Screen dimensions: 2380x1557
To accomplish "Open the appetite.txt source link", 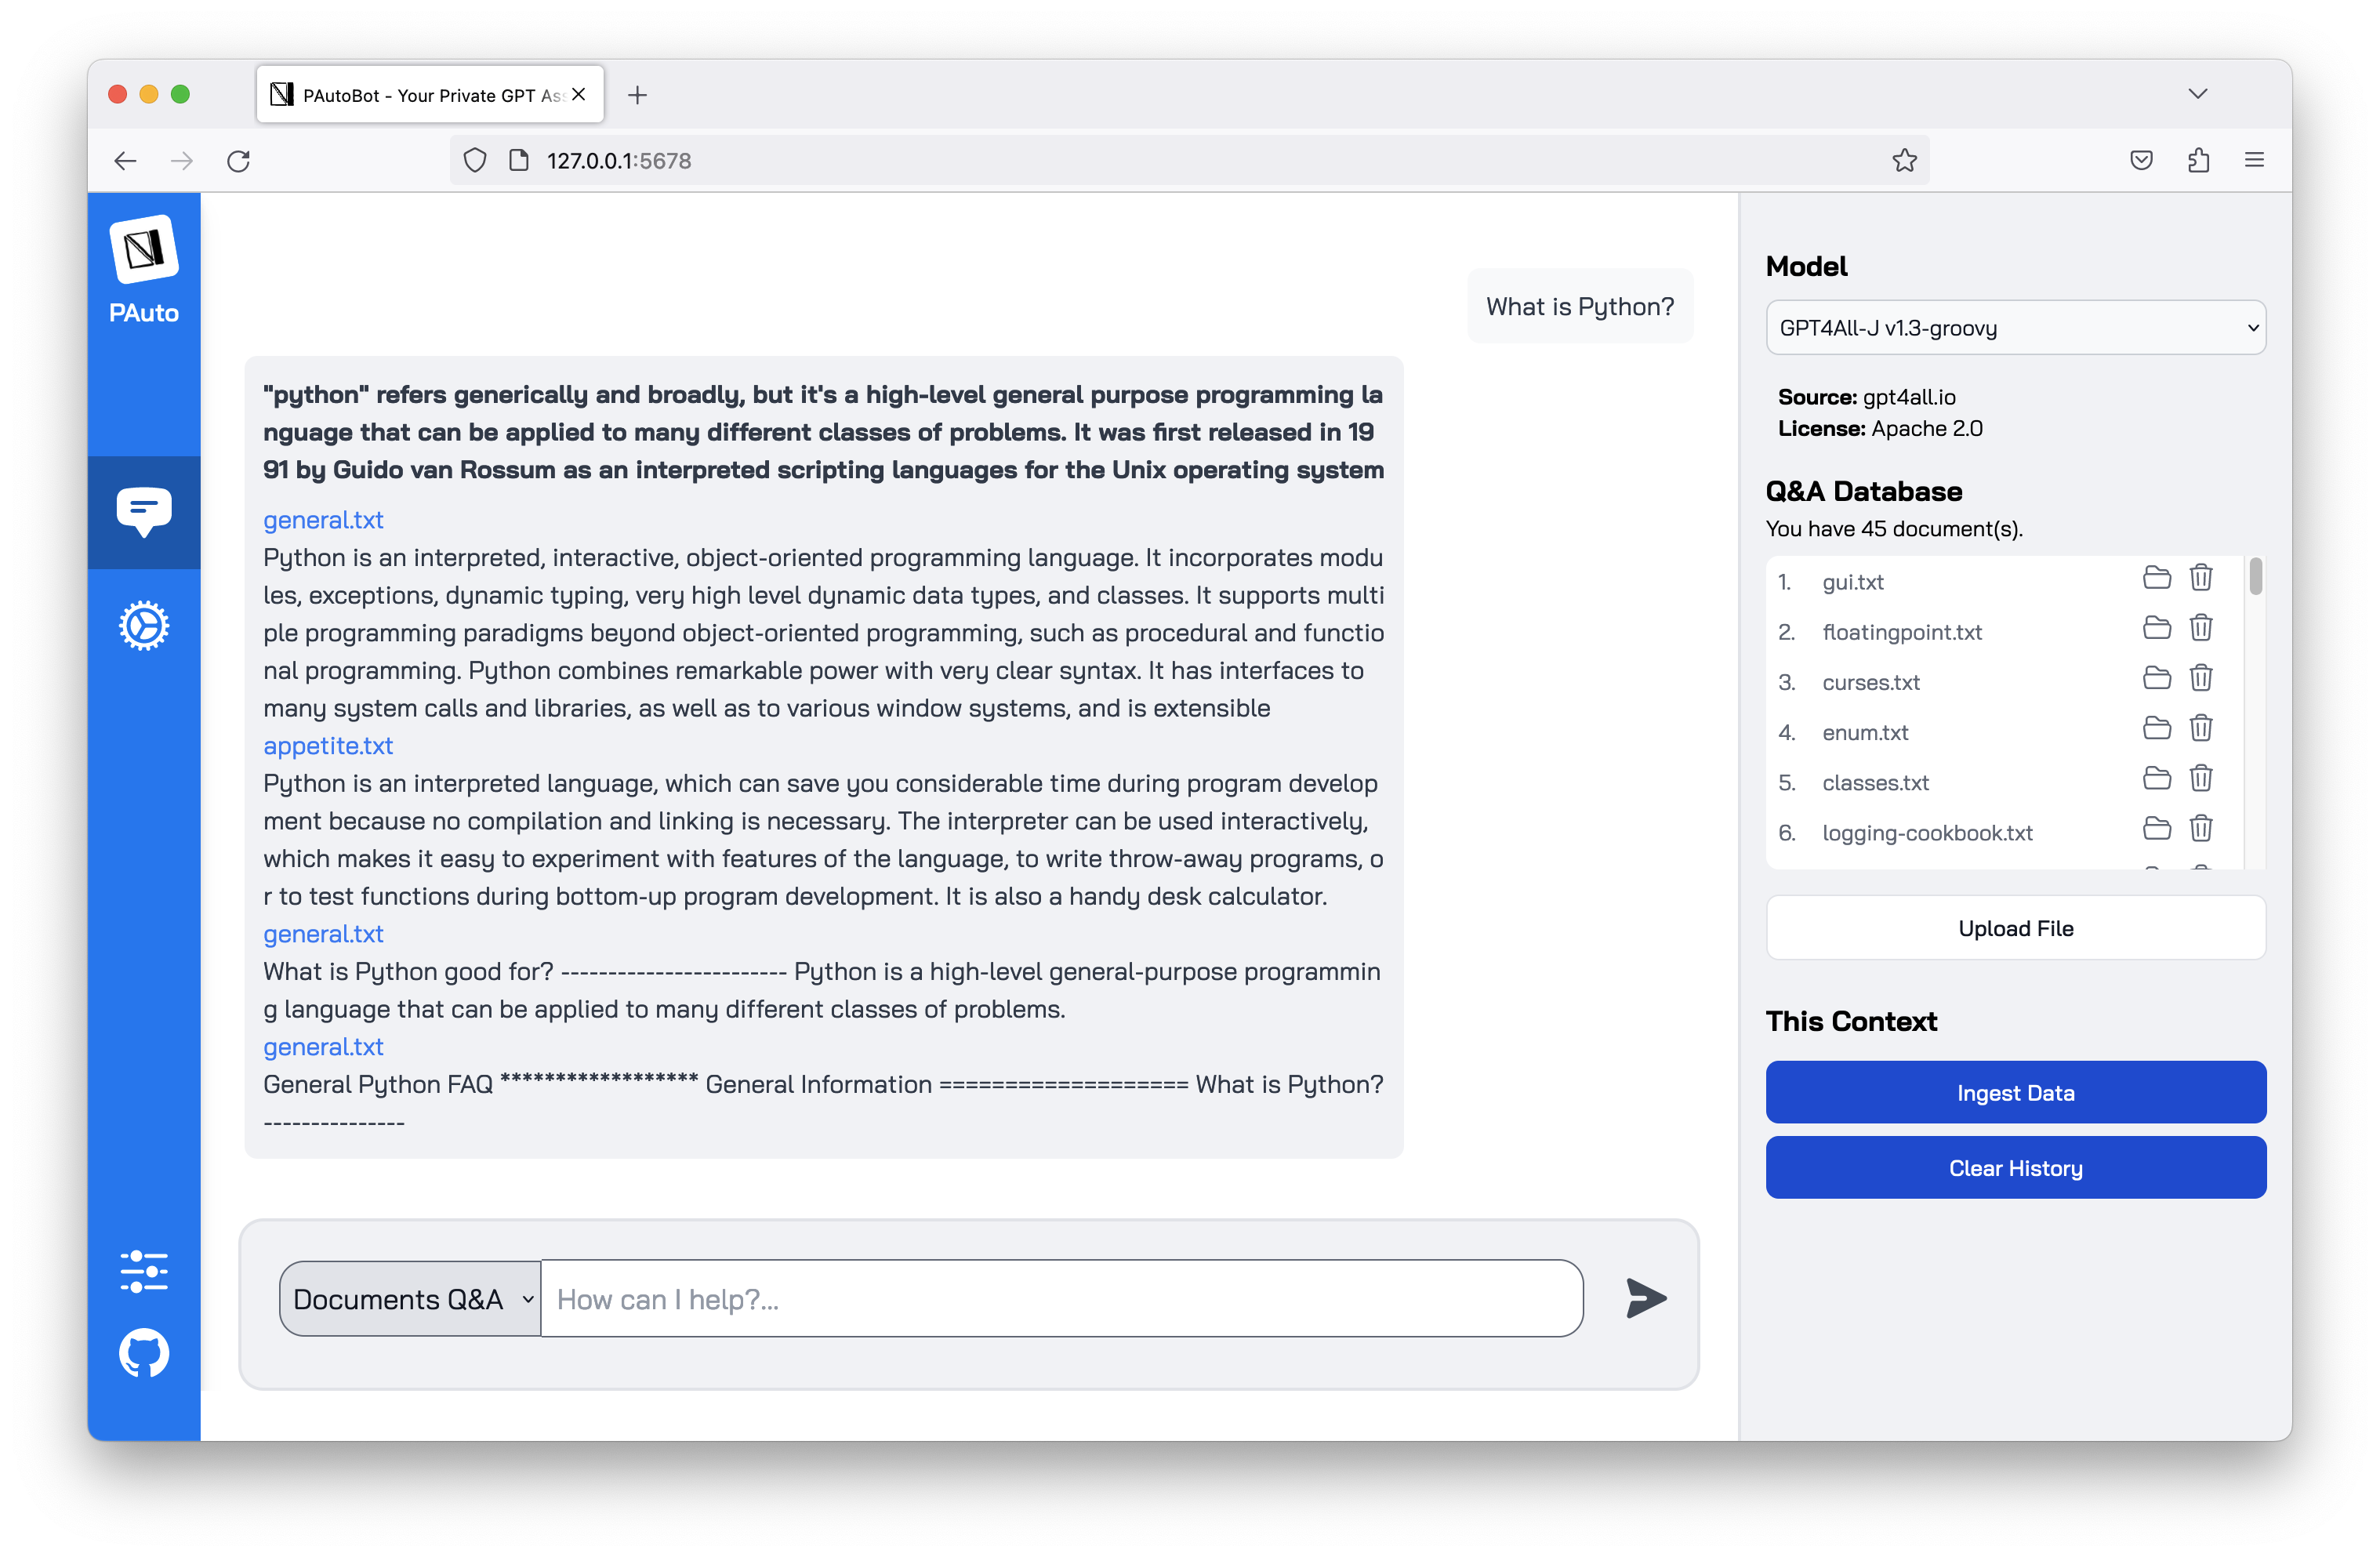I will point(328,746).
